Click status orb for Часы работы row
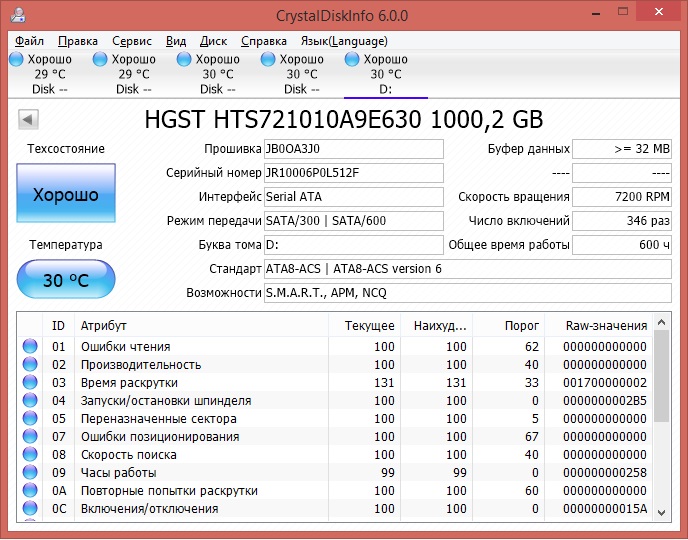The height and width of the screenshot is (540, 688). pyautogui.click(x=30, y=473)
